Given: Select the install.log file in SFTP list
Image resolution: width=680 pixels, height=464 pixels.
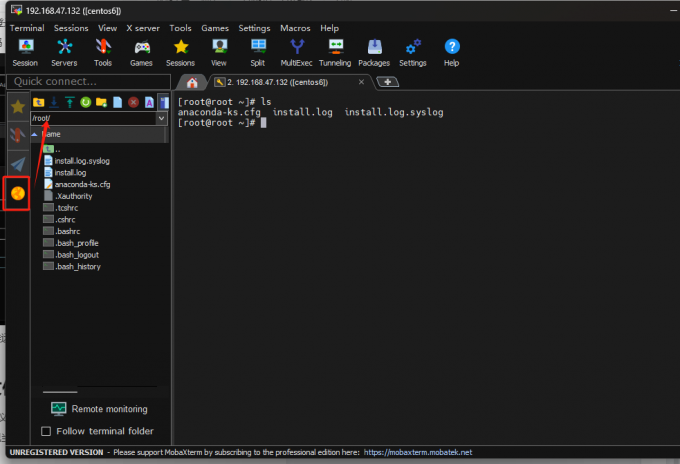Looking at the screenshot, I should [x=65, y=173].
